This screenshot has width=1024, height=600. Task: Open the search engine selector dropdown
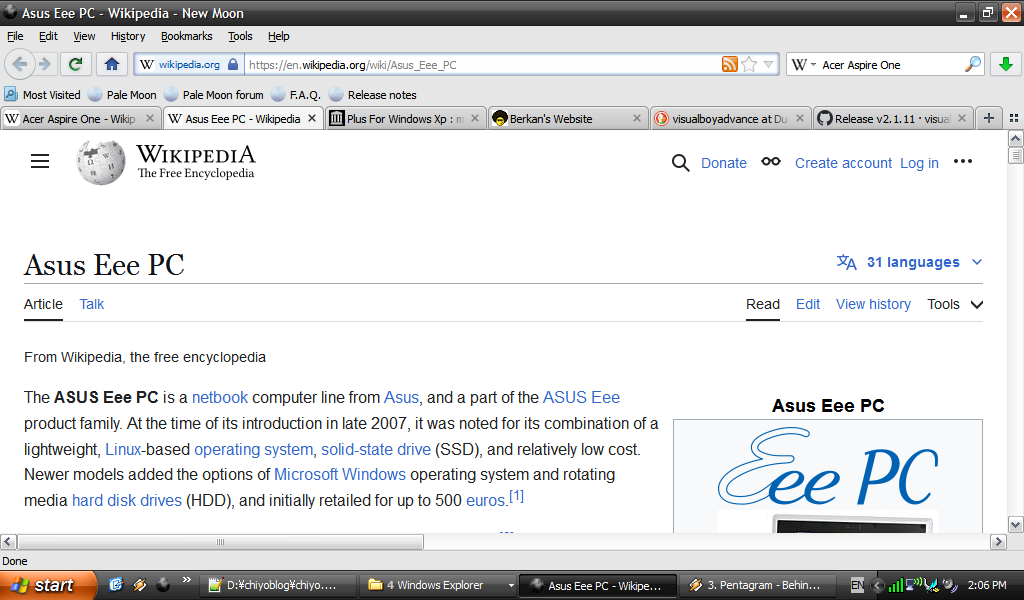pyautogui.click(x=803, y=64)
